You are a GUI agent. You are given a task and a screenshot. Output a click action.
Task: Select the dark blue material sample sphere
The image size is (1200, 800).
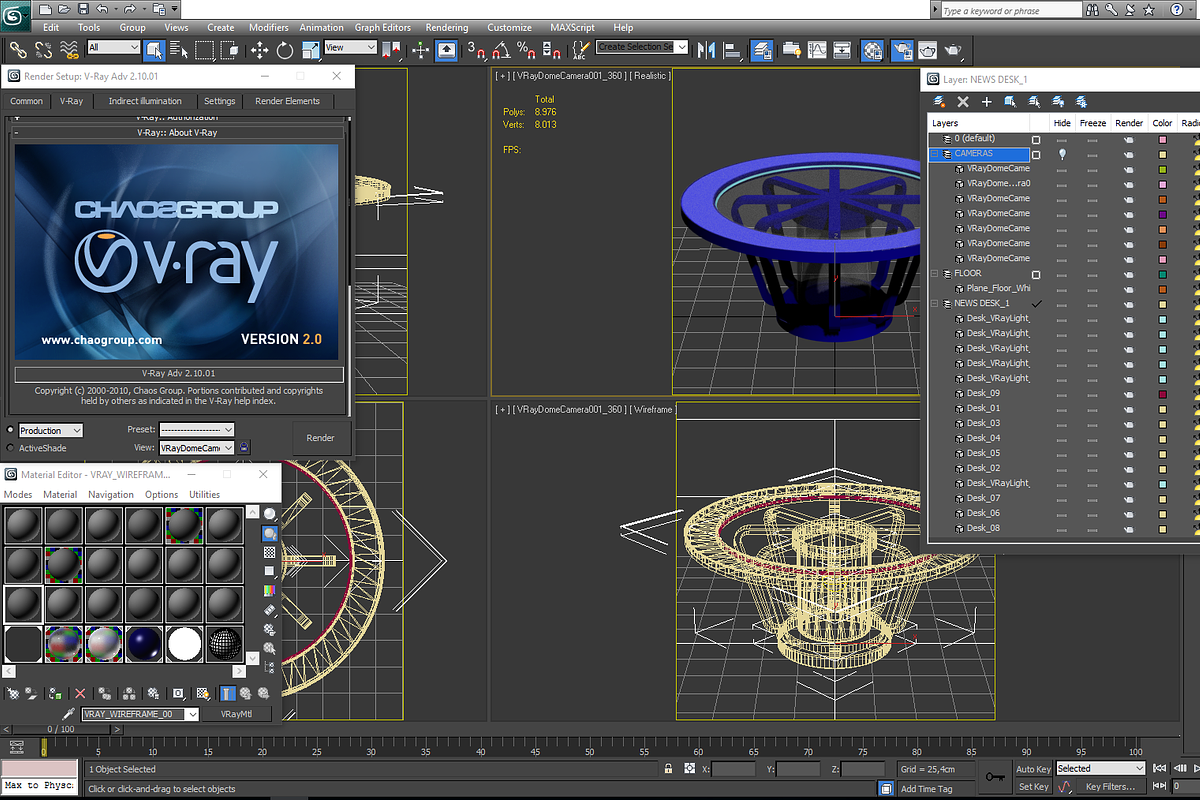click(x=145, y=643)
